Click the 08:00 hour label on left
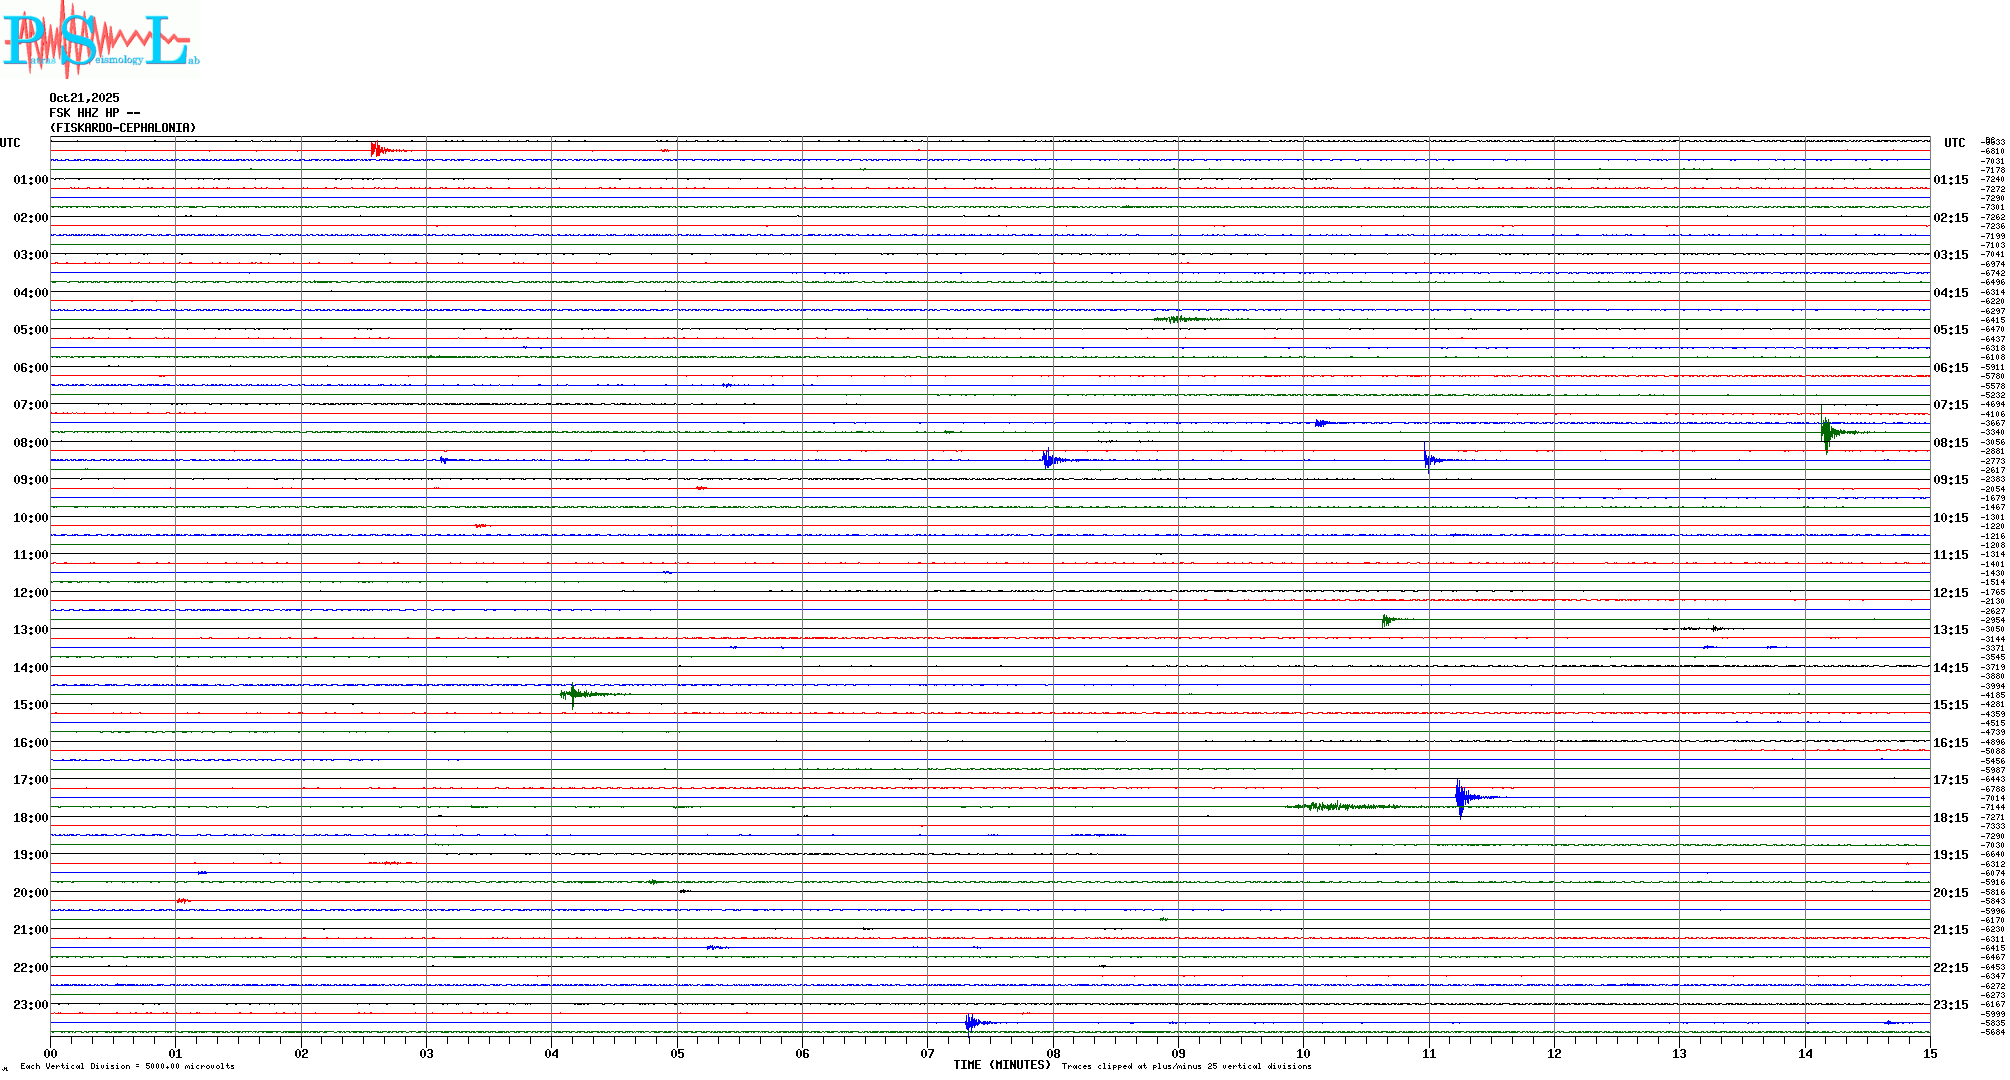2010x1080 pixels. (x=30, y=443)
